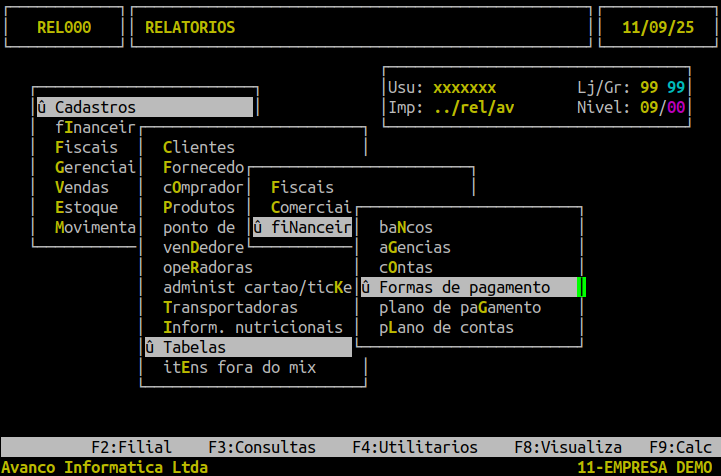Open the 'baNcos' menu option
The height and width of the screenshot is (476, 721).
(406, 228)
